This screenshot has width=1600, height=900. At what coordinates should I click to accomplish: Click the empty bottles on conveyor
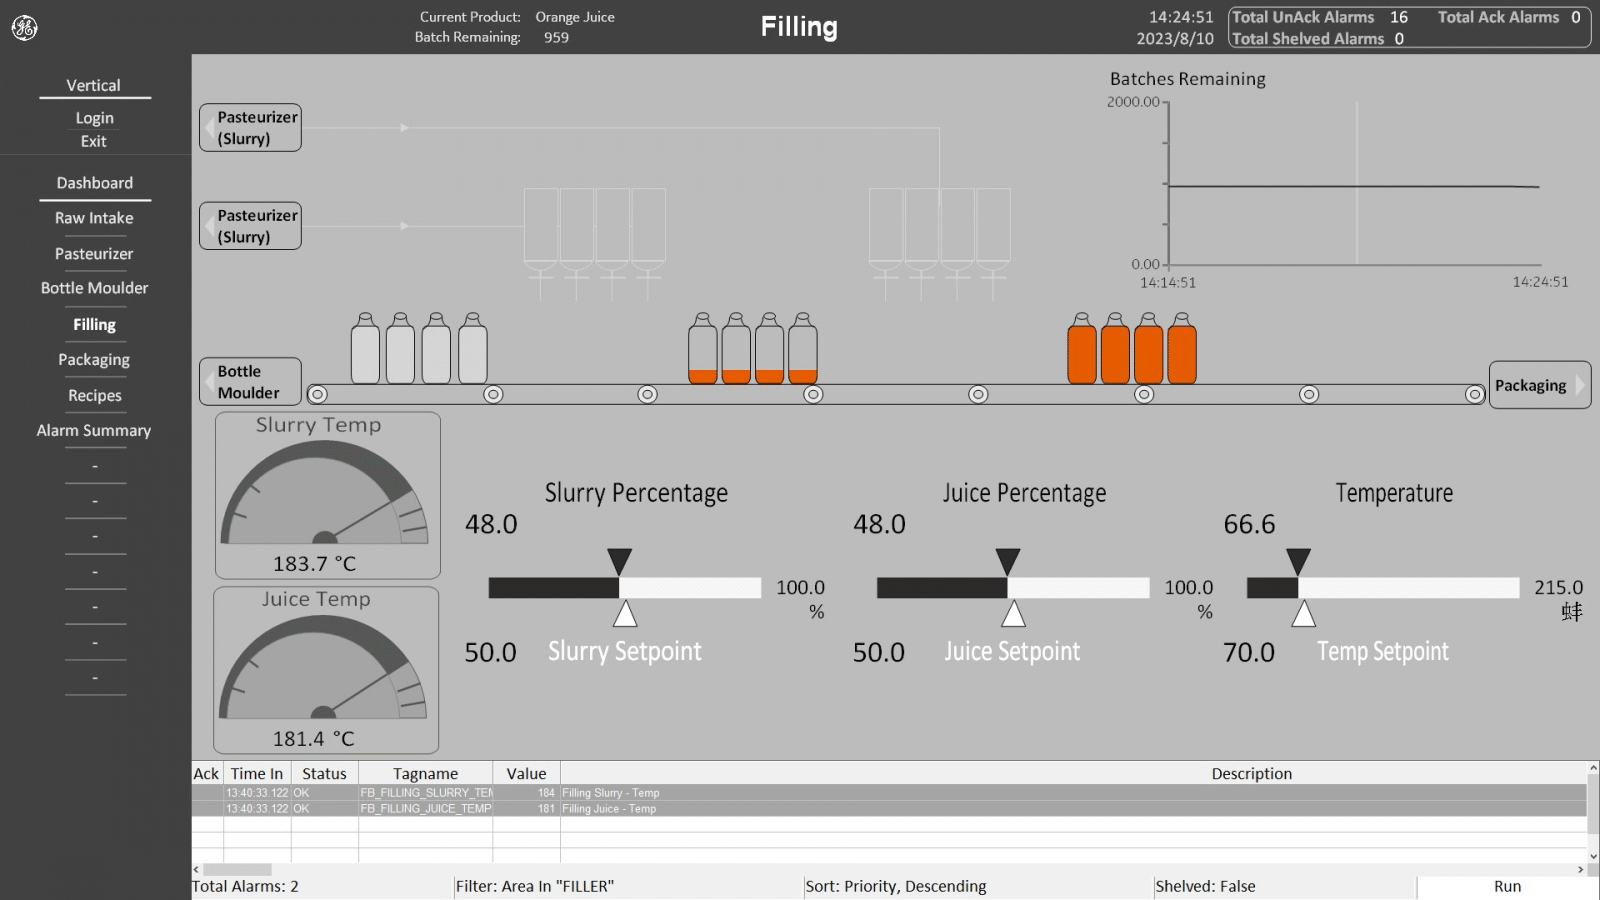tap(419, 349)
